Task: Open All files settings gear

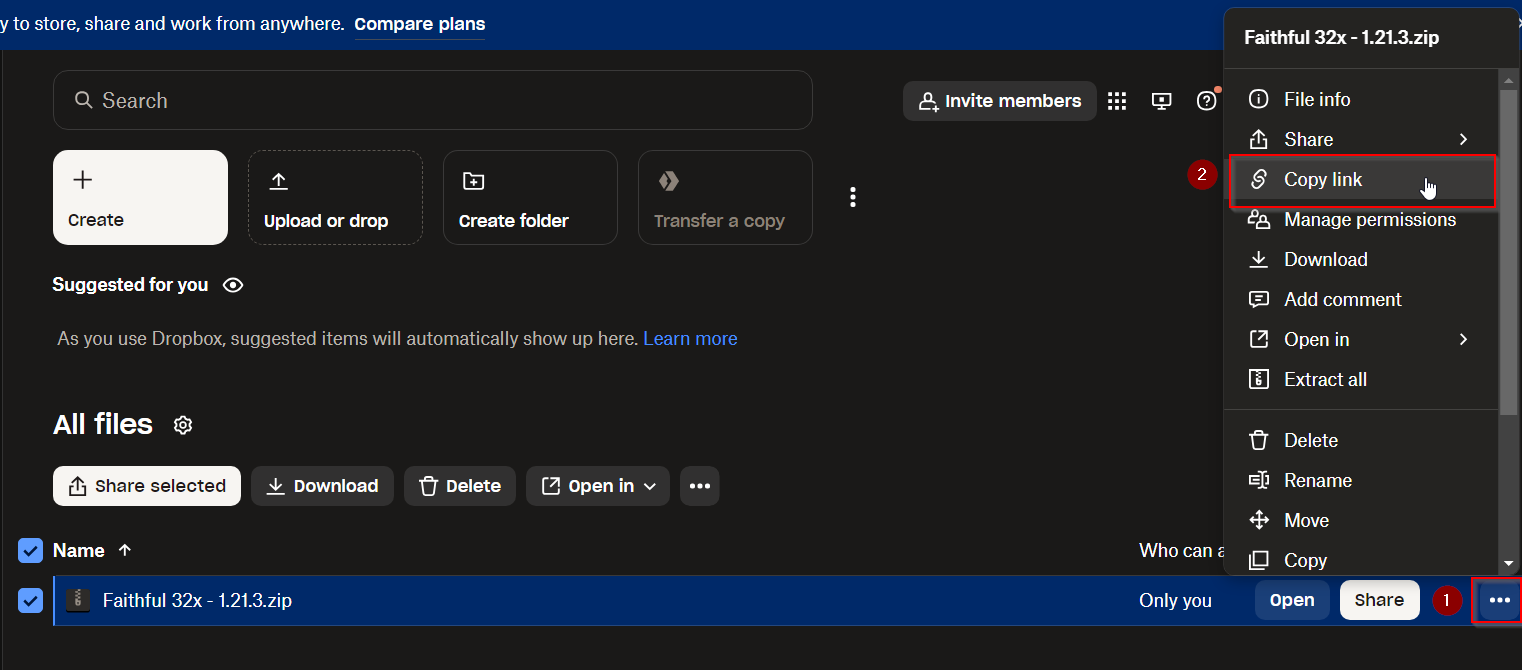Action: coord(182,425)
